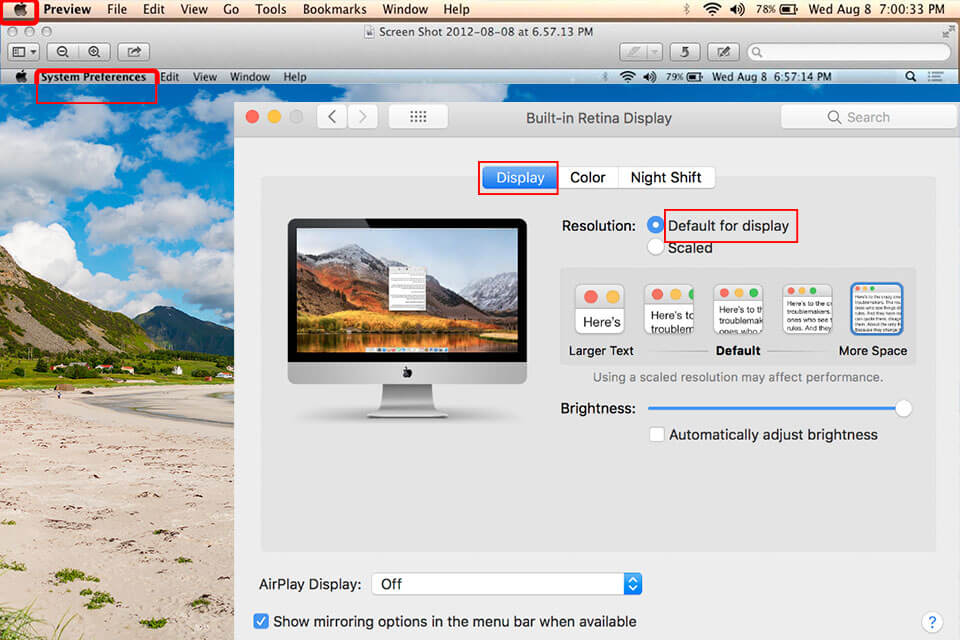The image size is (960, 640).
Task: Click Spotlight search magnifier in inner menu bar
Action: click(910, 77)
